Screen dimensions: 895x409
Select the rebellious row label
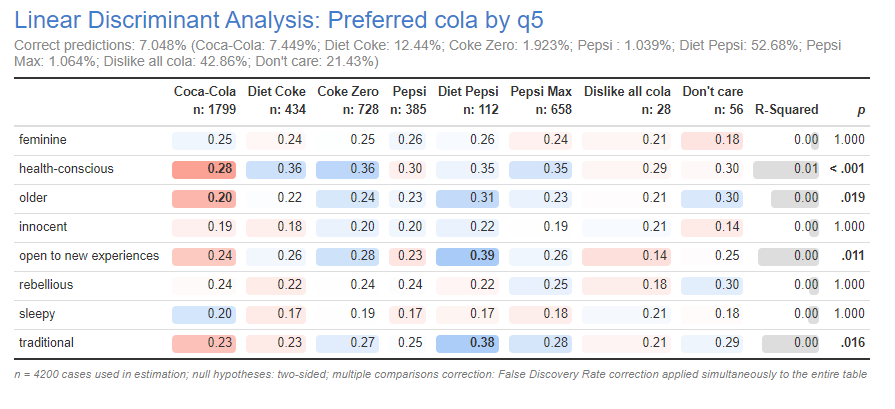point(46,284)
